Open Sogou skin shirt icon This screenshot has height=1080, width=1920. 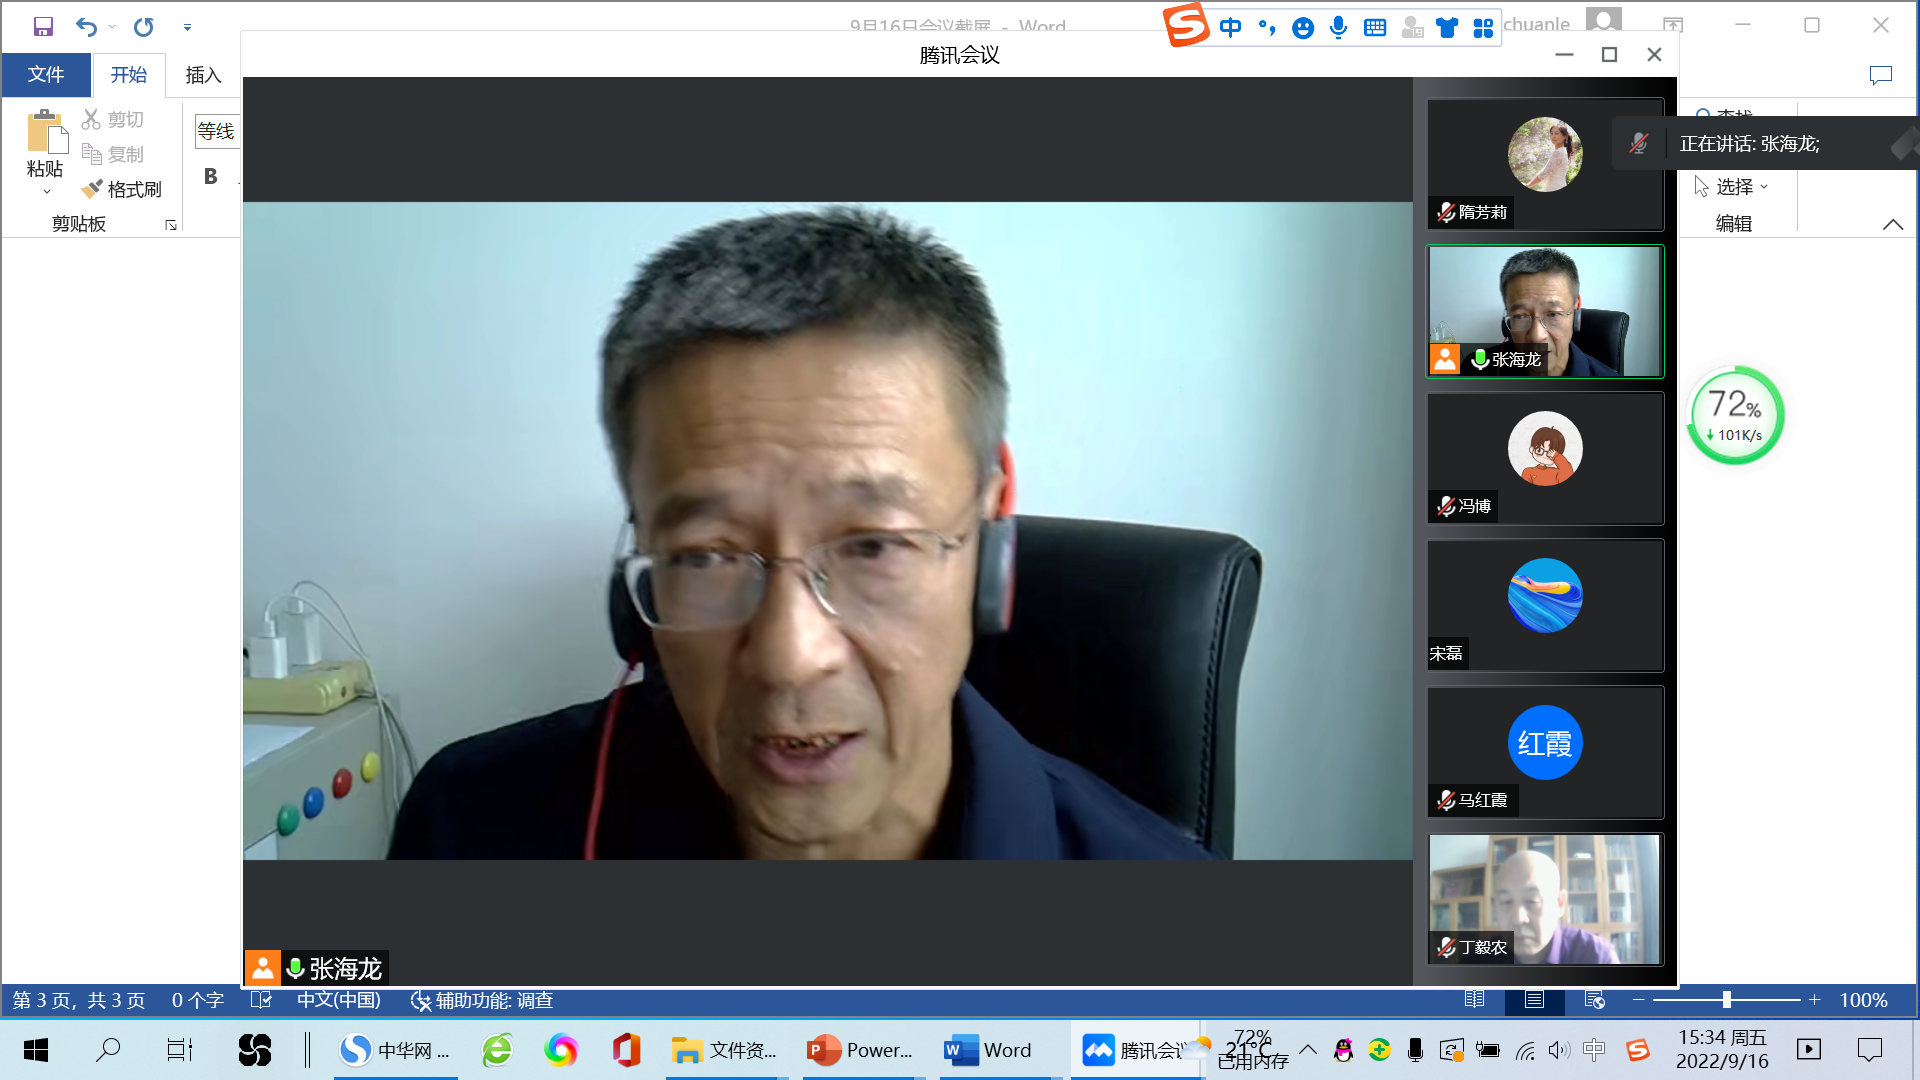(1447, 27)
